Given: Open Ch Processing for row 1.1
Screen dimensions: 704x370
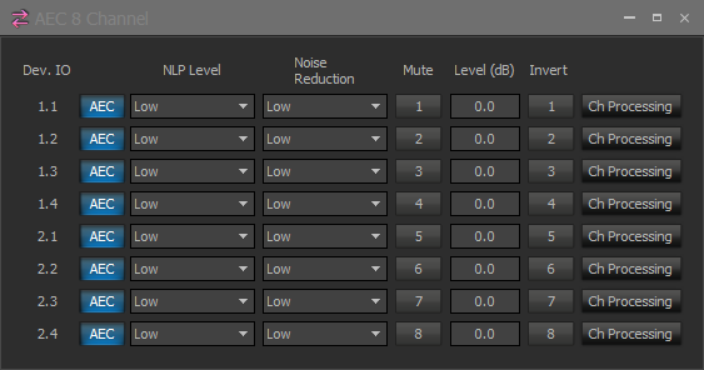Looking at the screenshot, I should coord(631,106).
